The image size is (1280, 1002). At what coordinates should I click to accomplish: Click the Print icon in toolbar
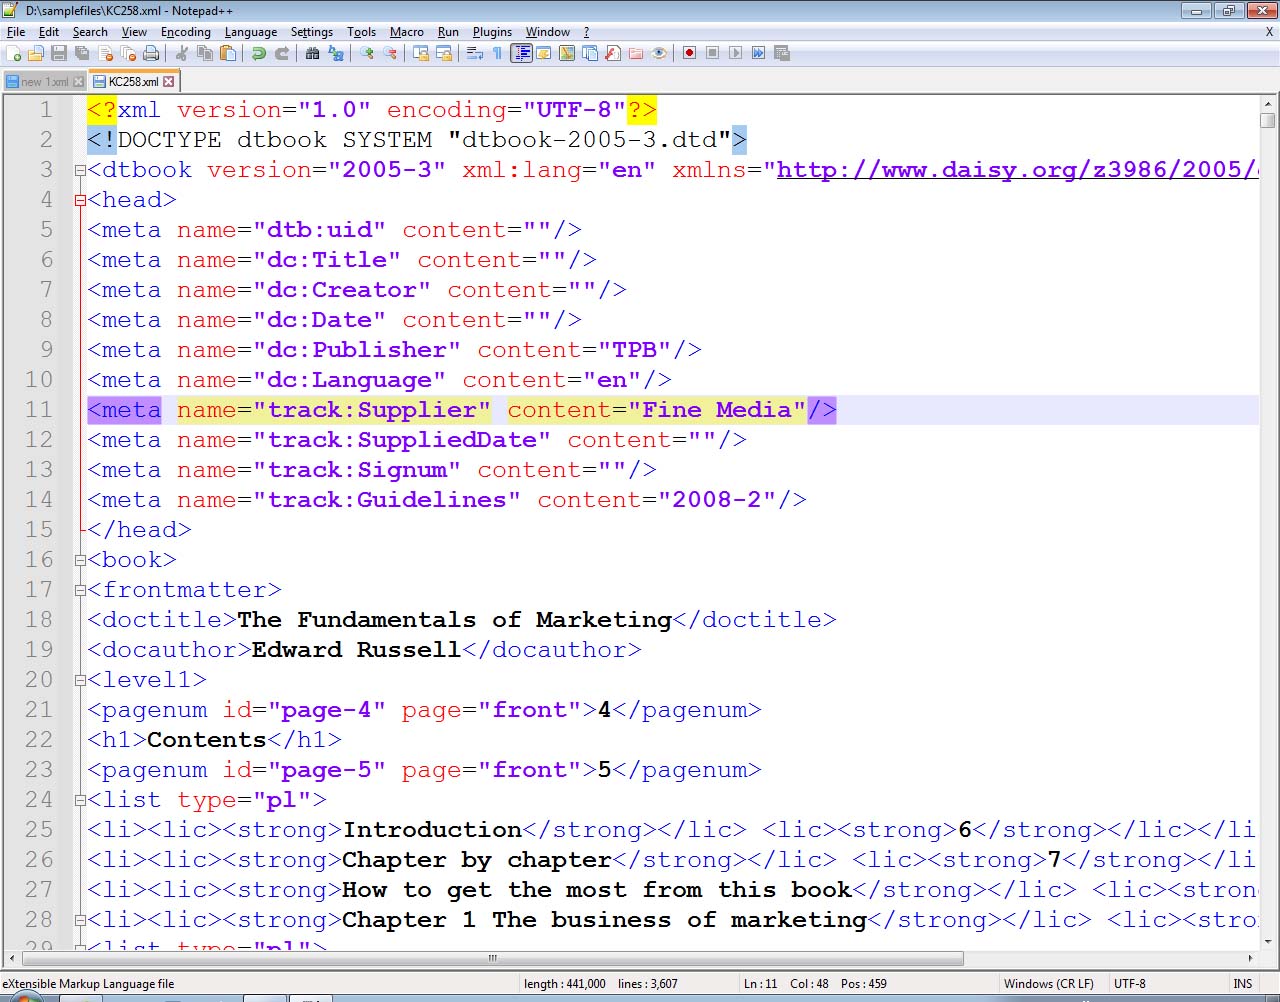(x=151, y=53)
